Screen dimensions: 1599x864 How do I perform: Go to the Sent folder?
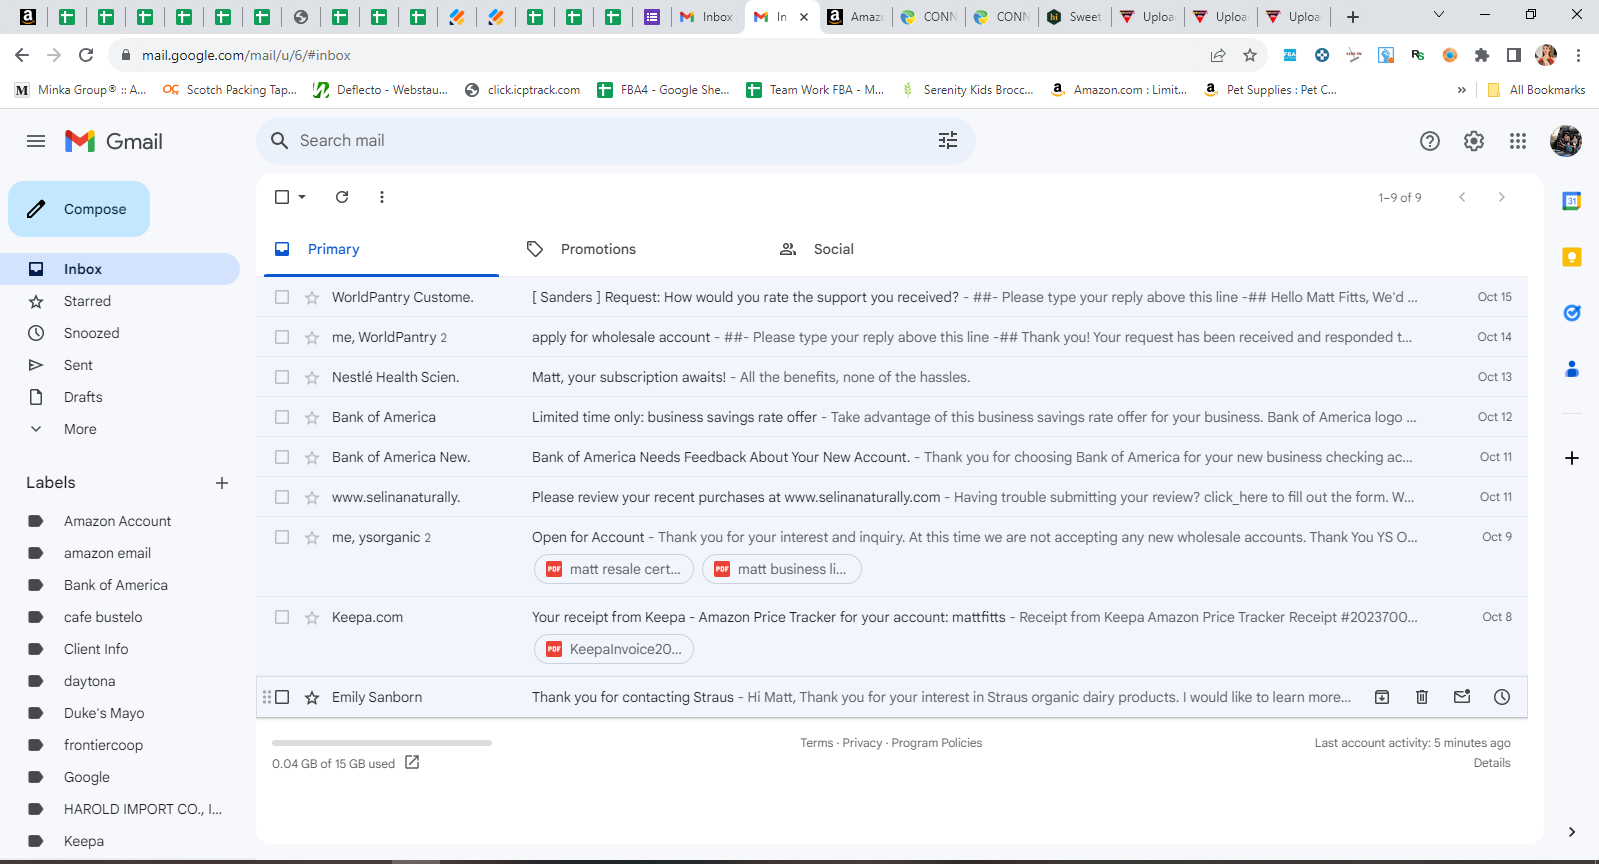[78, 365]
